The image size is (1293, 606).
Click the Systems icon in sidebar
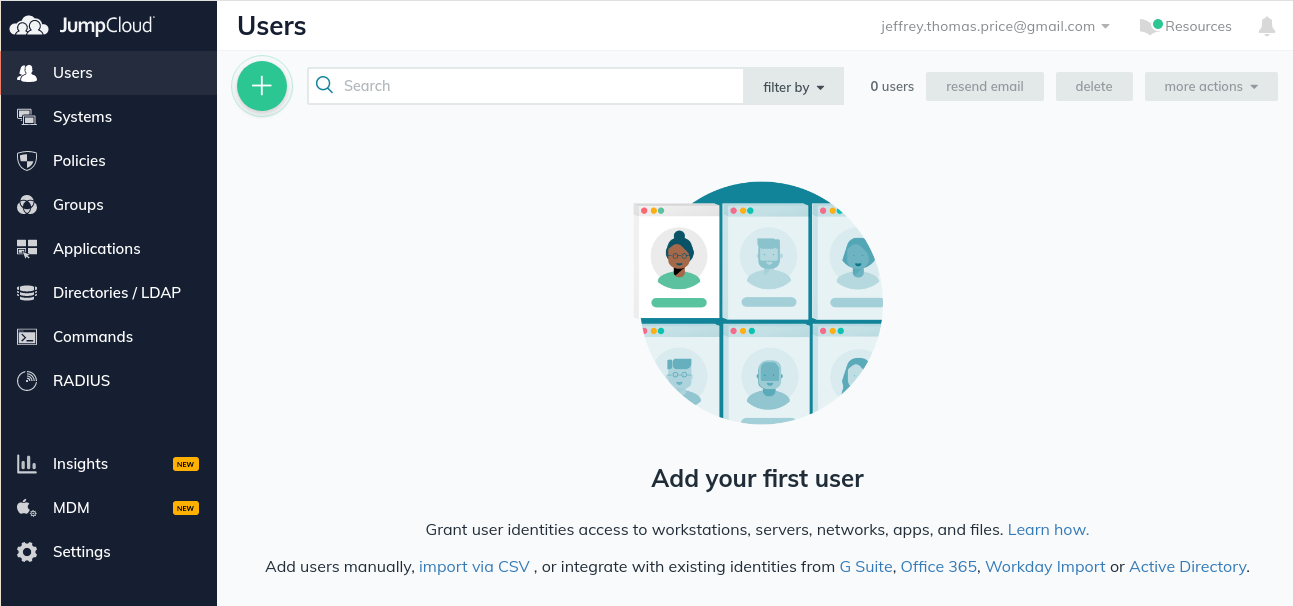coord(27,117)
